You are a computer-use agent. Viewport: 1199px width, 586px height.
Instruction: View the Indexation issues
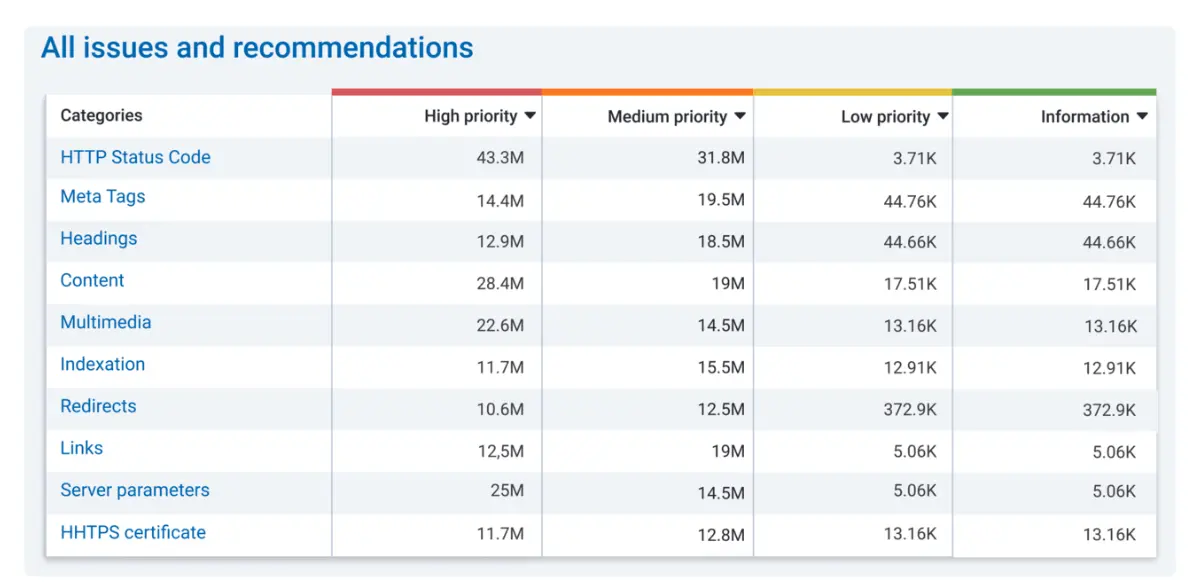[x=102, y=365]
